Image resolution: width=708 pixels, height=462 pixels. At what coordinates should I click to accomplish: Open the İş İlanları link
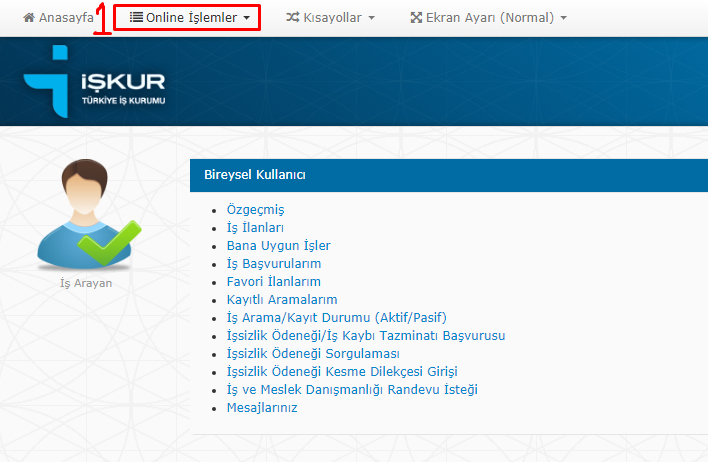[255, 227]
